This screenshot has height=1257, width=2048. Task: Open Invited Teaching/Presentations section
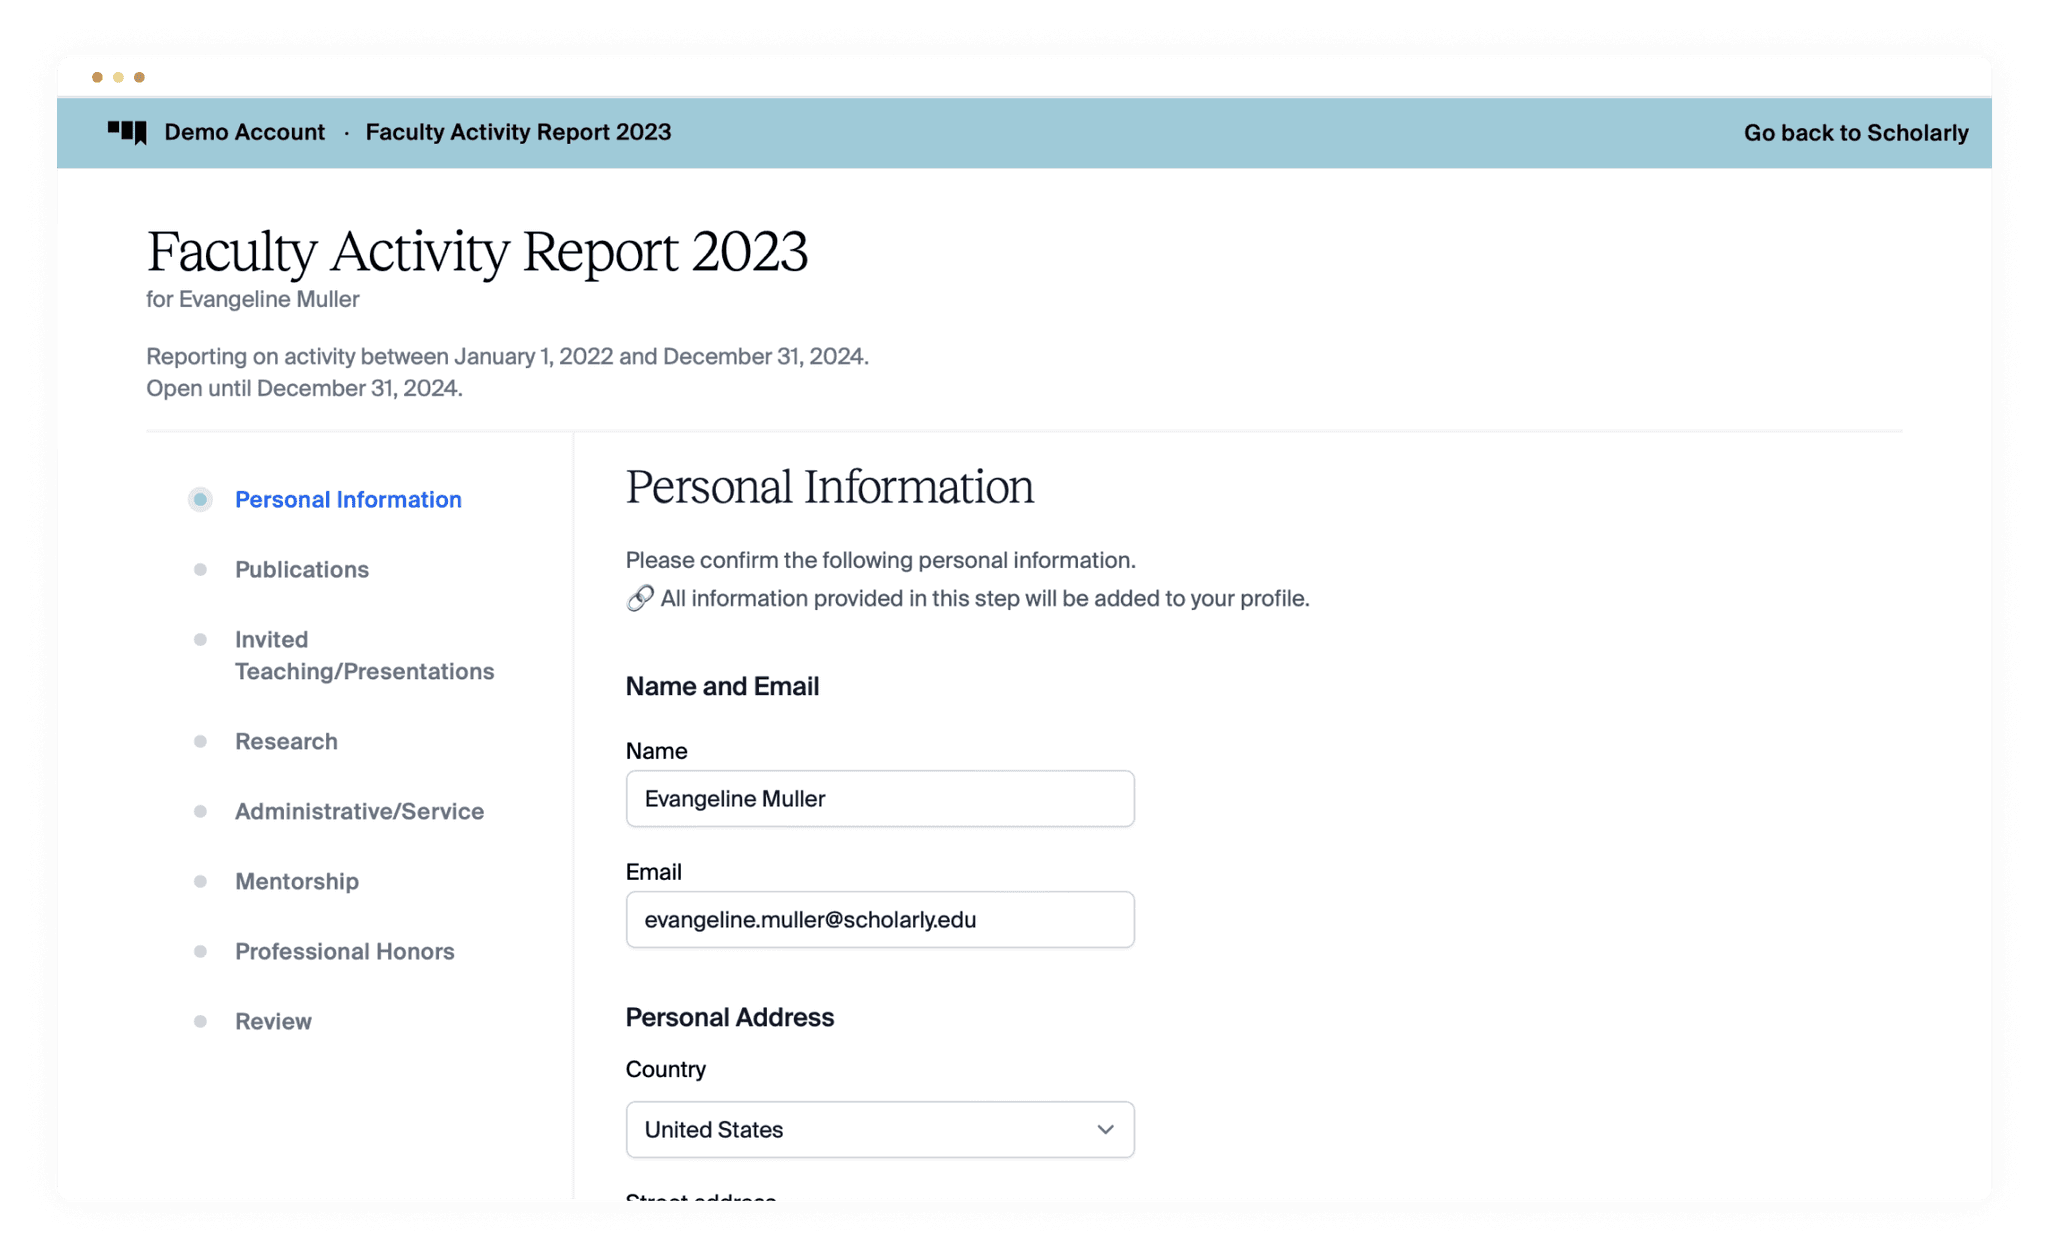[364, 655]
